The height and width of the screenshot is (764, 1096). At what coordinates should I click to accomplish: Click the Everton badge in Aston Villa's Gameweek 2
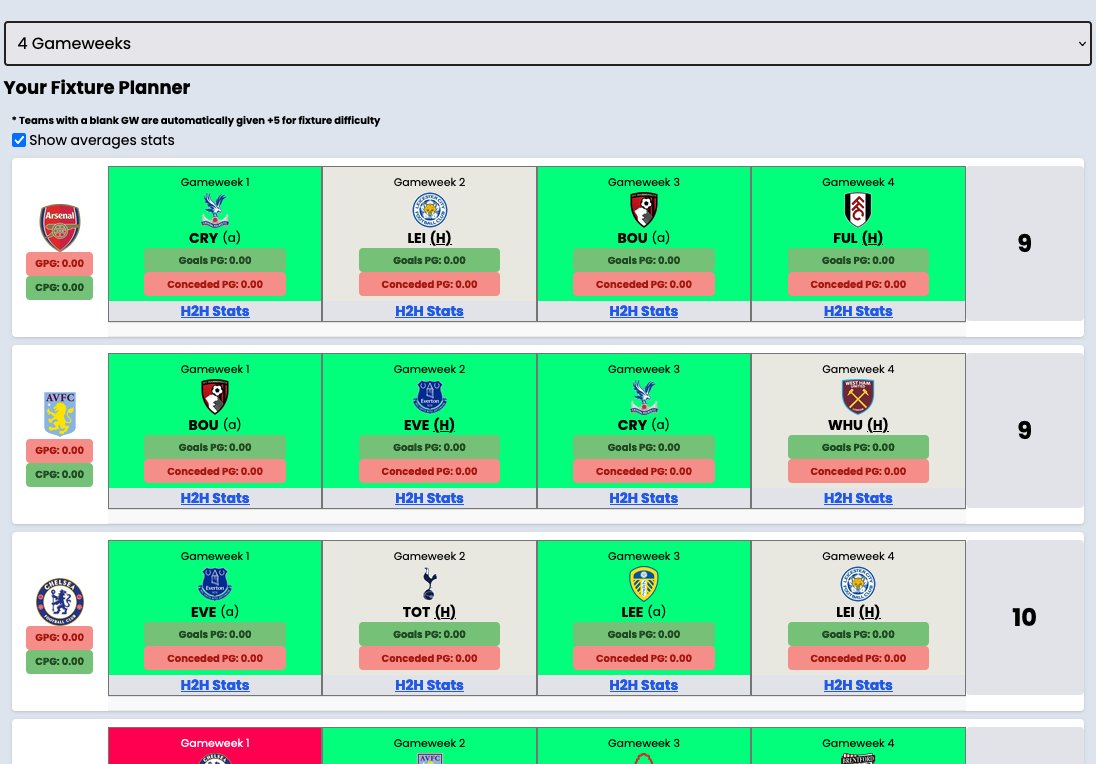point(429,398)
